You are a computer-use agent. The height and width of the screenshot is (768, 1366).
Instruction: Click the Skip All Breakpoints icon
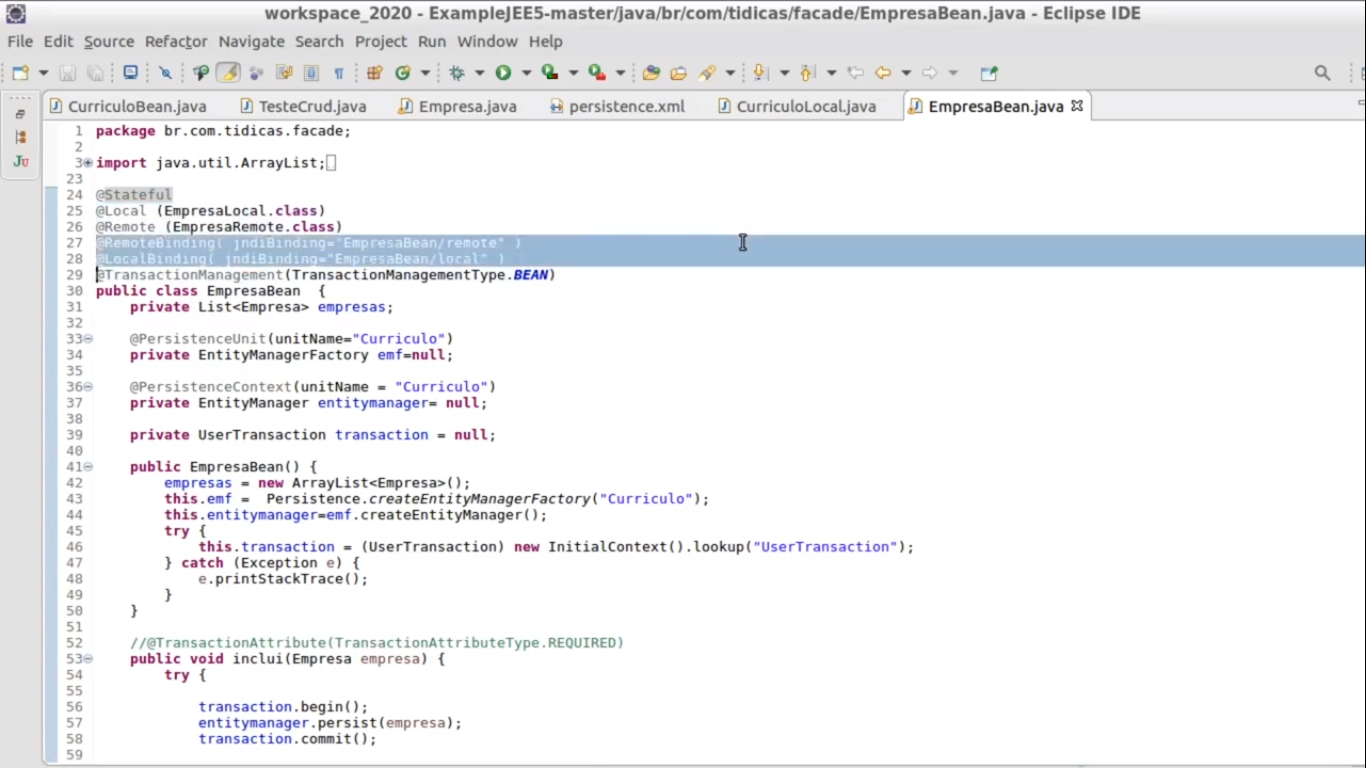(x=165, y=73)
